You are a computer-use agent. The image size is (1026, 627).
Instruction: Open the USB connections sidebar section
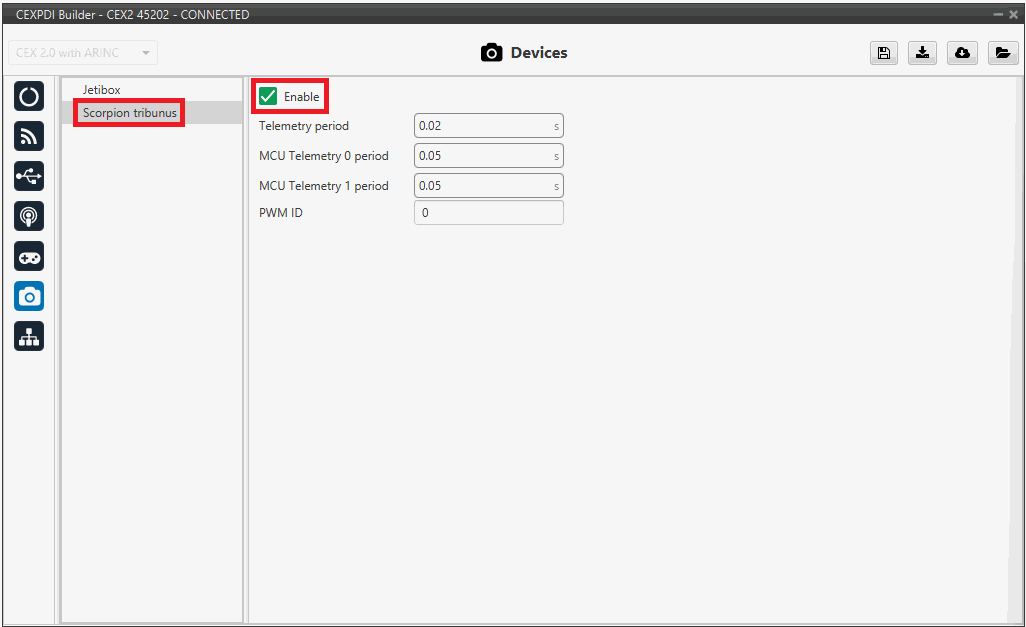[29, 177]
